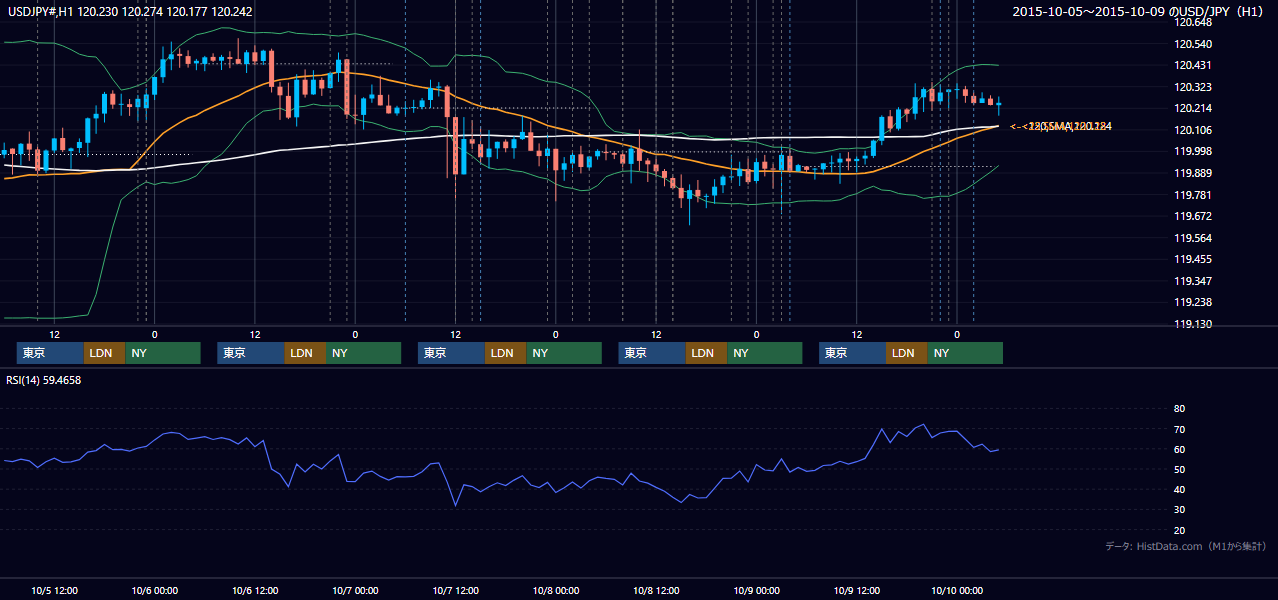Choose the 119.781 axis value
Screen dimensions: 1278x600
tap(1194, 195)
